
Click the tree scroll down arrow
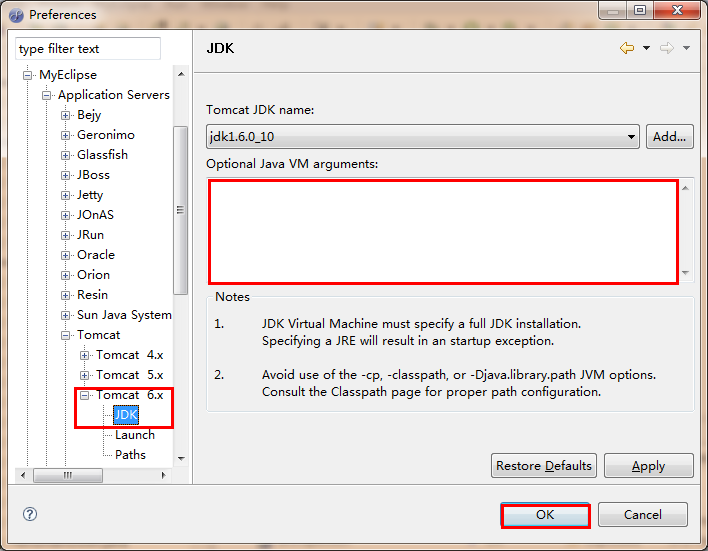(181, 458)
